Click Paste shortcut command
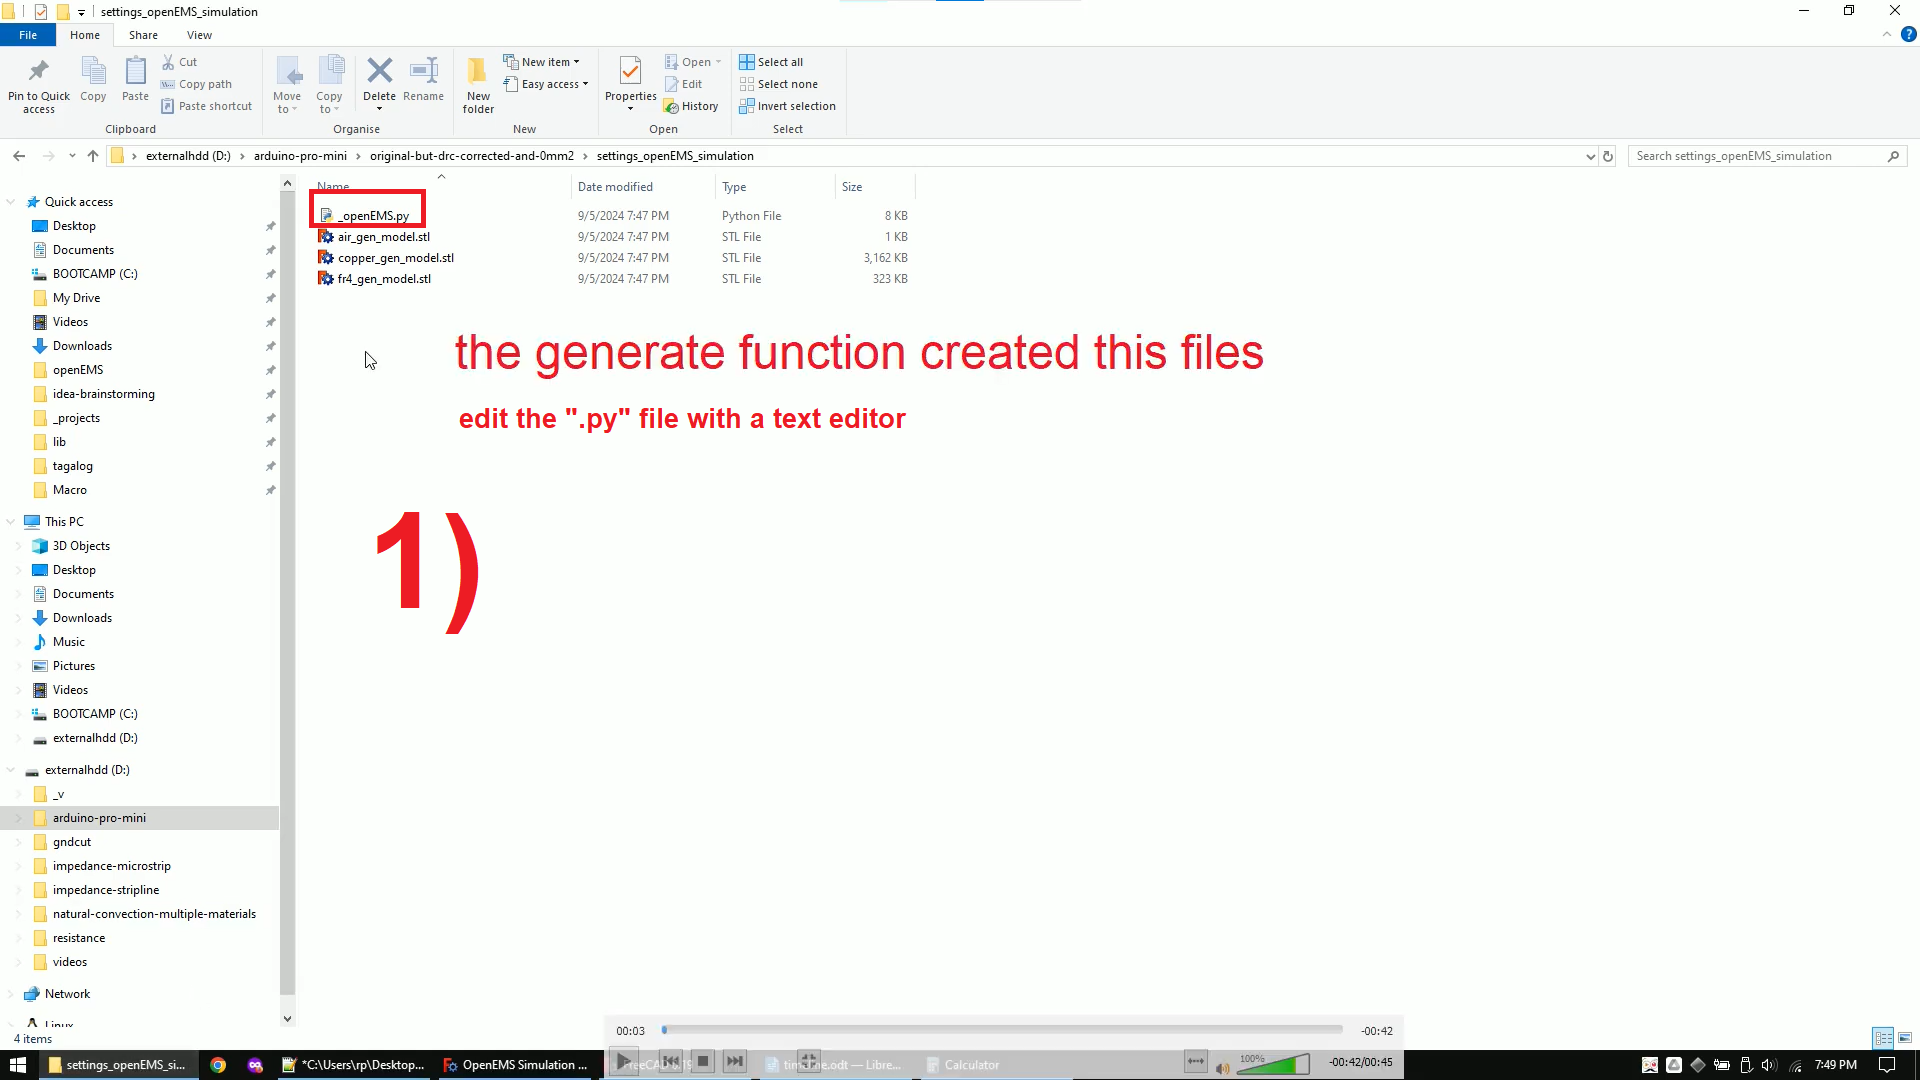Viewport: 1920px width, 1080px height. [x=207, y=106]
